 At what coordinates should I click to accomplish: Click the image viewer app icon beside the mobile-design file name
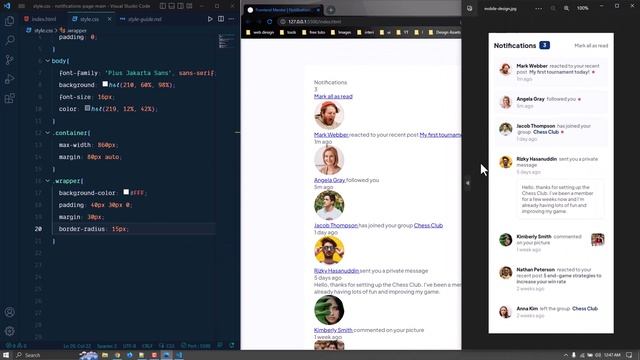pyautogui.click(x=469, y=8)
